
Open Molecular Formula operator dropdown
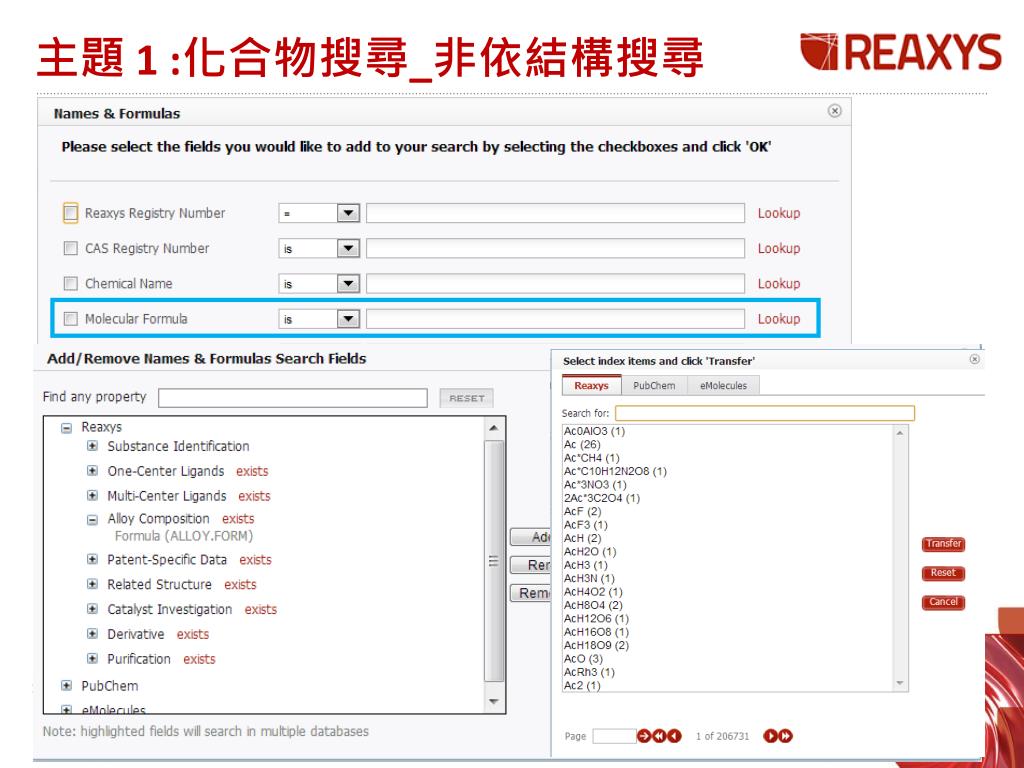tap(348, 319)
